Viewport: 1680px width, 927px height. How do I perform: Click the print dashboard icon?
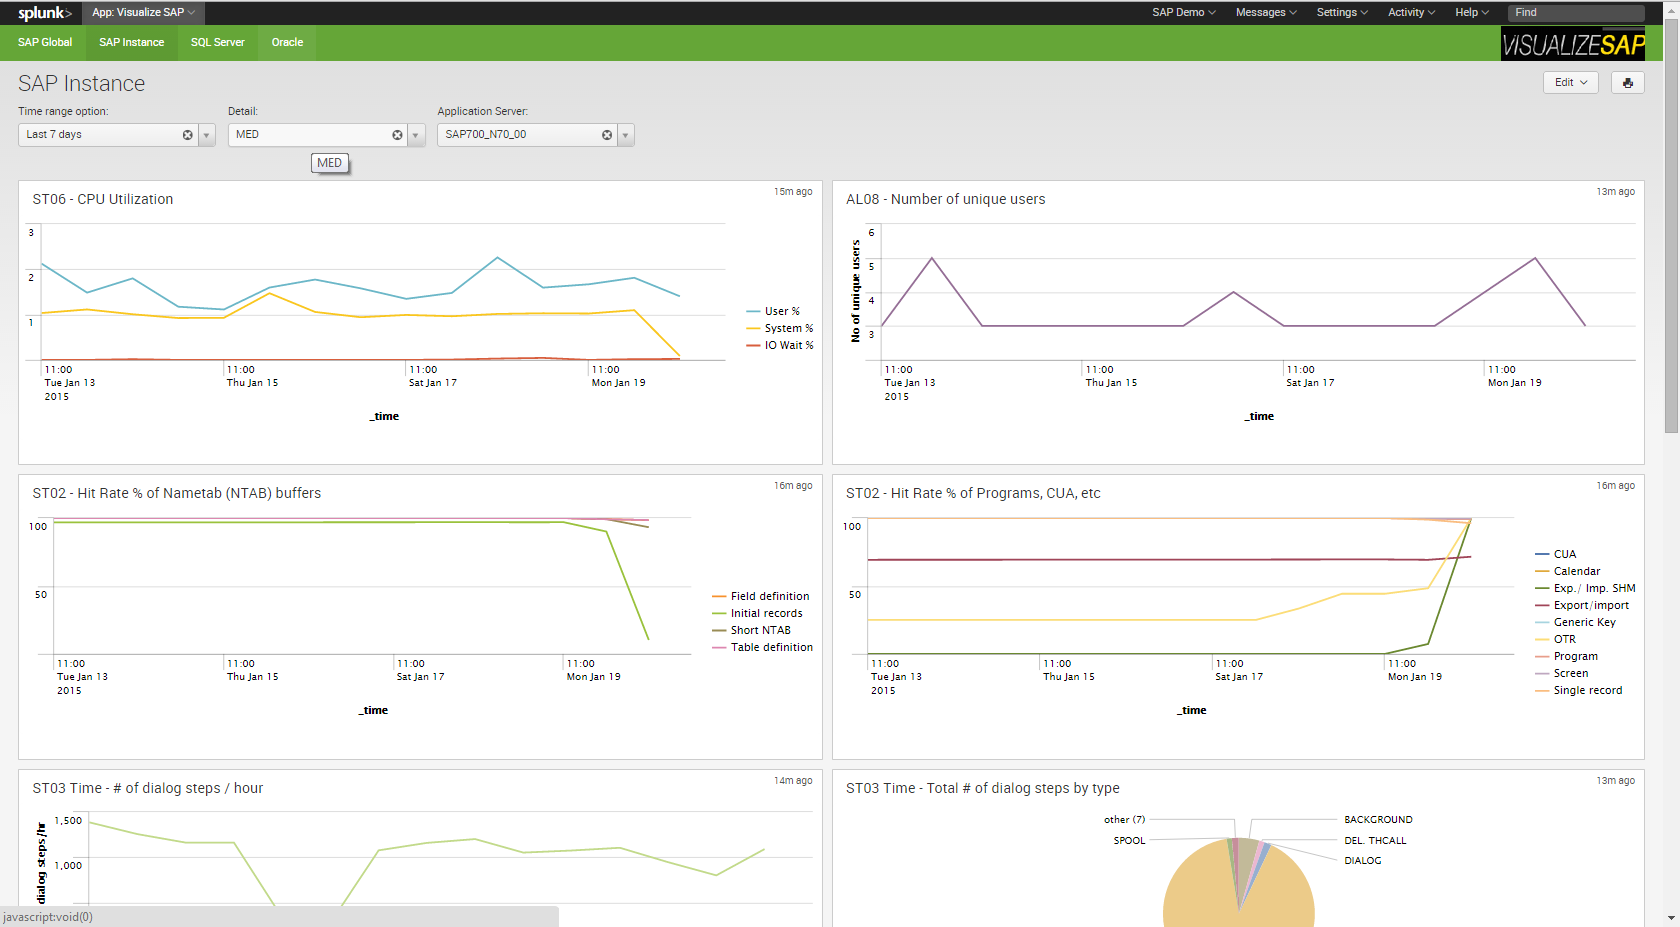(1627, 83)
